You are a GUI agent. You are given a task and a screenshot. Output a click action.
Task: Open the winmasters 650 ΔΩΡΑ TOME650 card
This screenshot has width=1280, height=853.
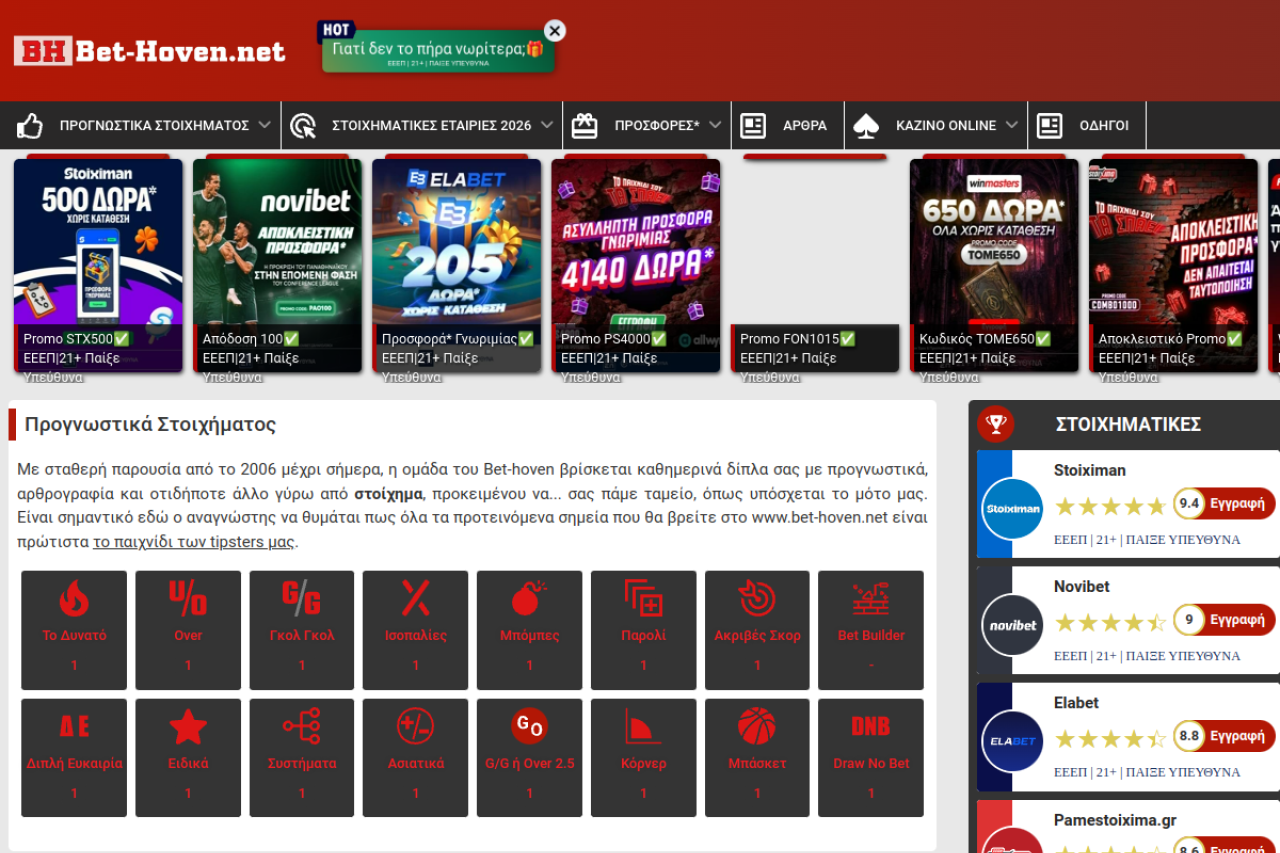(994, 265)
